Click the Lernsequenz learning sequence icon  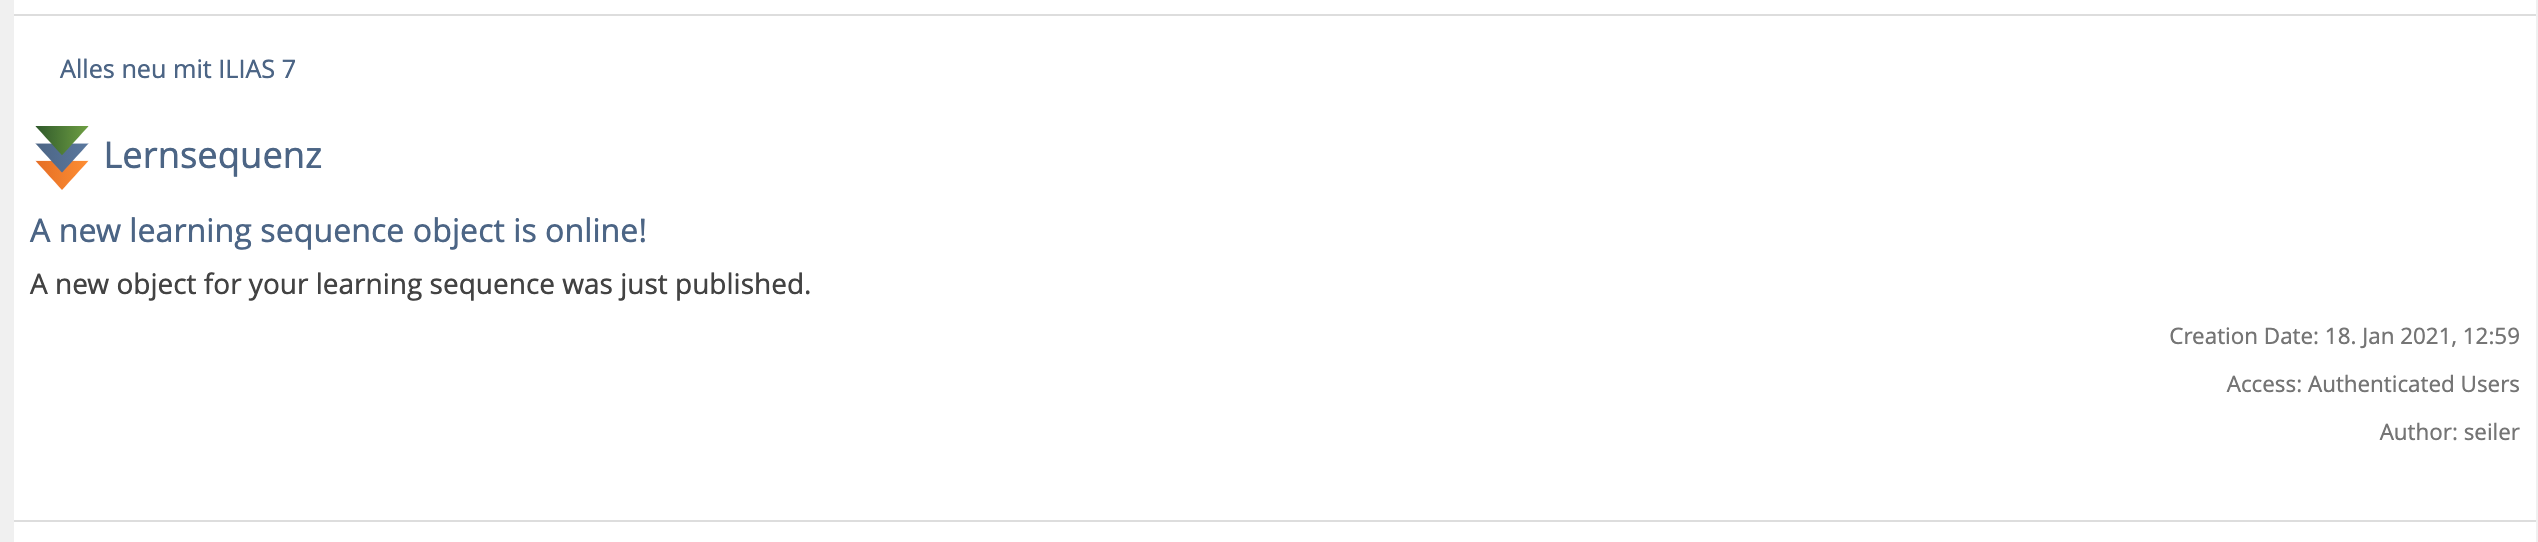pos(61,157)
